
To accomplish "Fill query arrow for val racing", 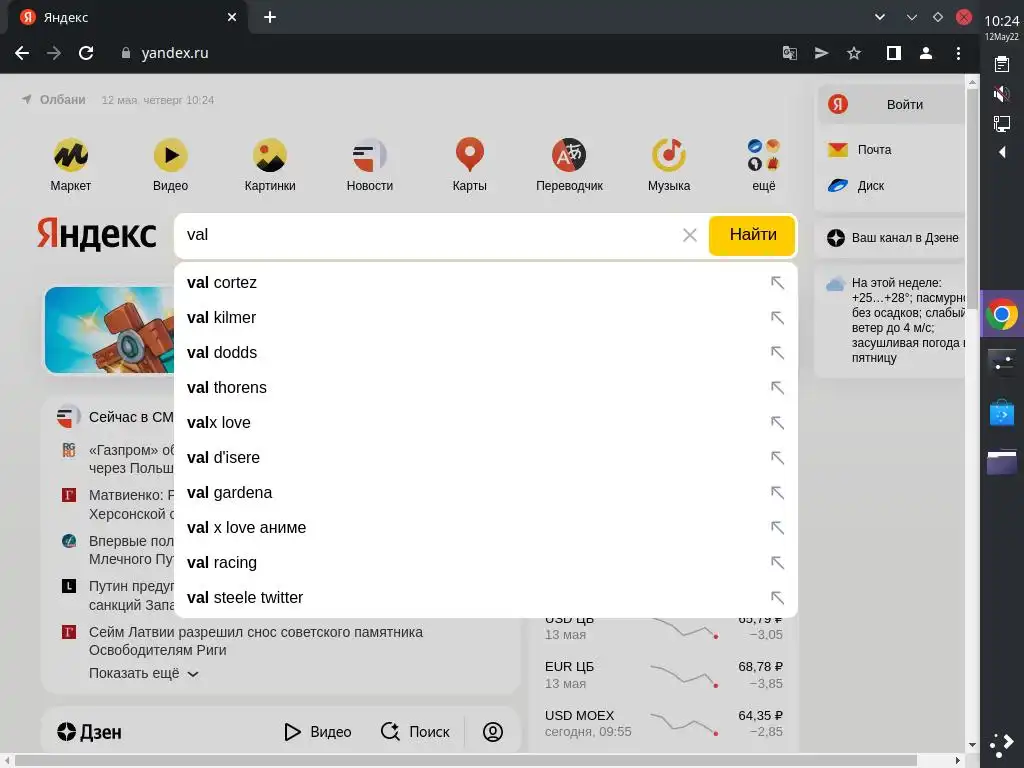I will click(777, 563).
